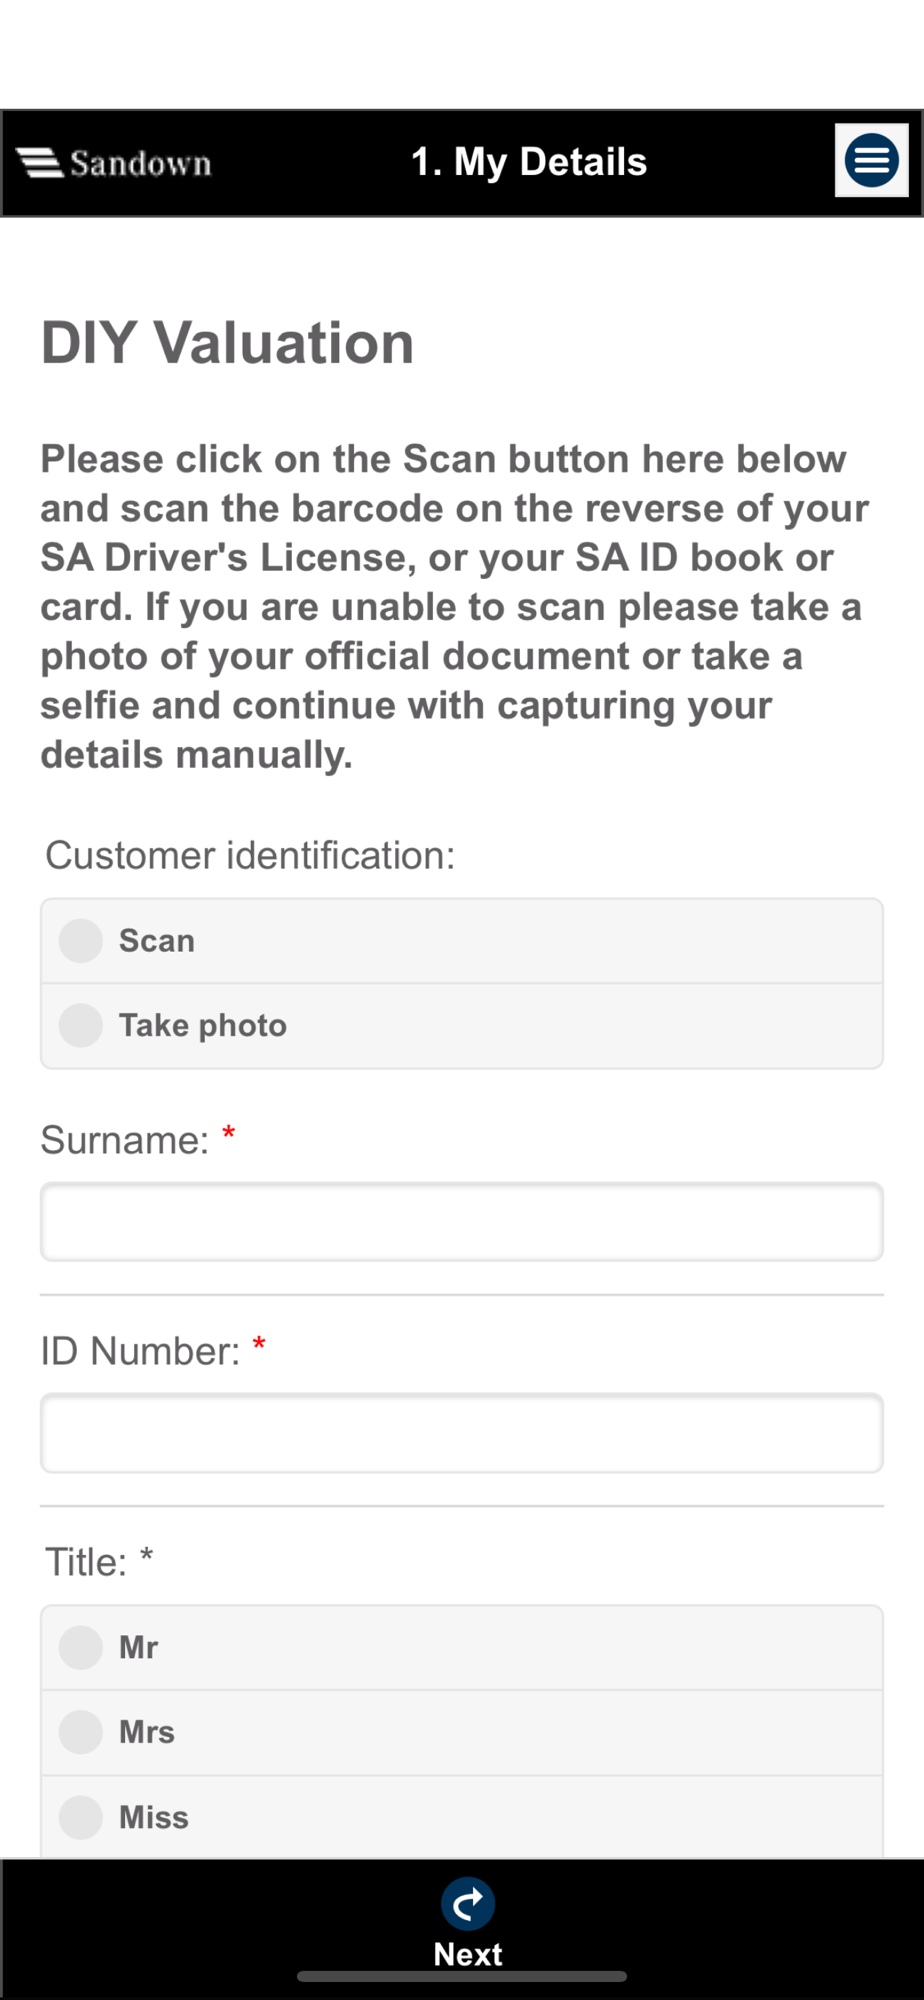
Task: Choose Mr as title
Action: pos(462,1648)
